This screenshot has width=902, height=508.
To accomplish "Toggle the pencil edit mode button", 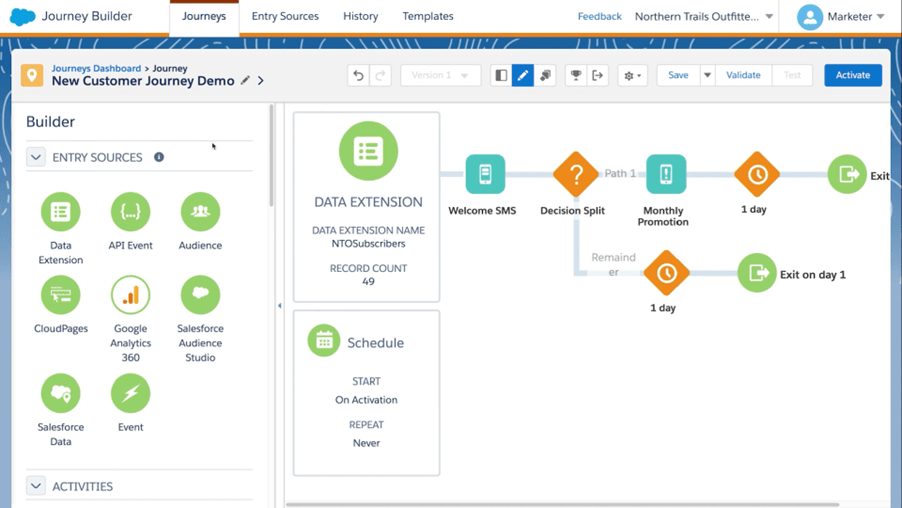I will tap(523, 75).
